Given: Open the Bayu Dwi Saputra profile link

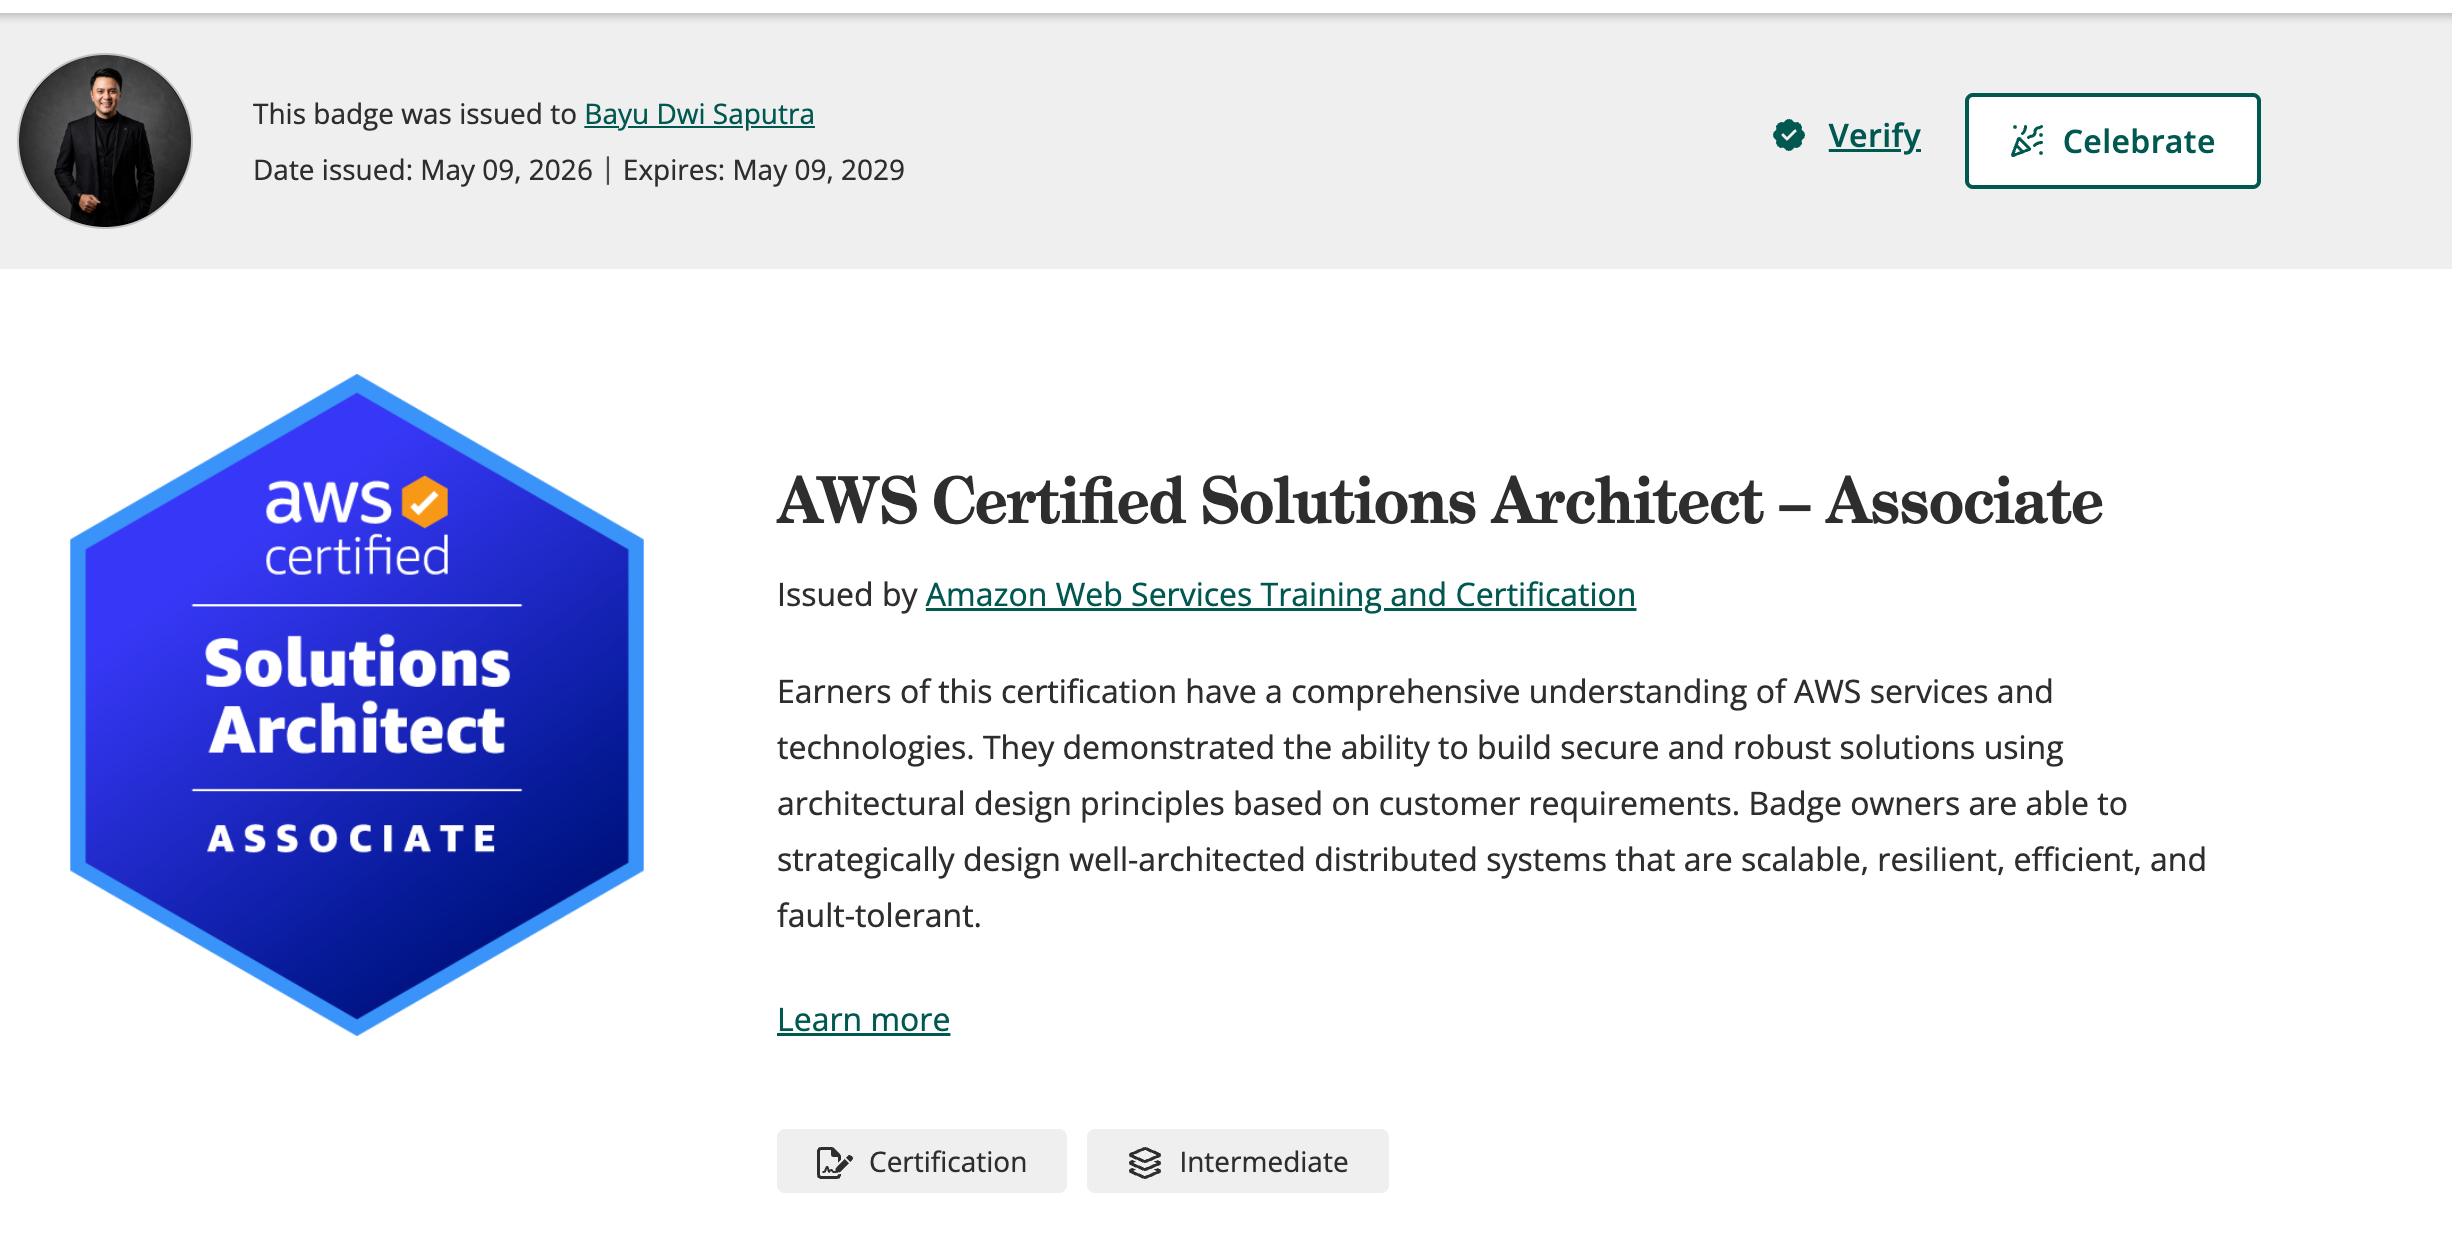Looking at the screenshot, I should [699, 114].
